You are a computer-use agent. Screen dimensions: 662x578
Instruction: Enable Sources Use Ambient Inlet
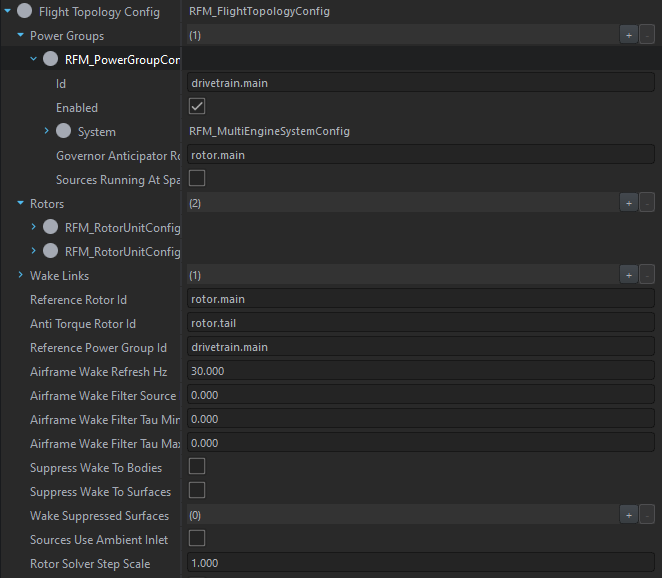197,538
